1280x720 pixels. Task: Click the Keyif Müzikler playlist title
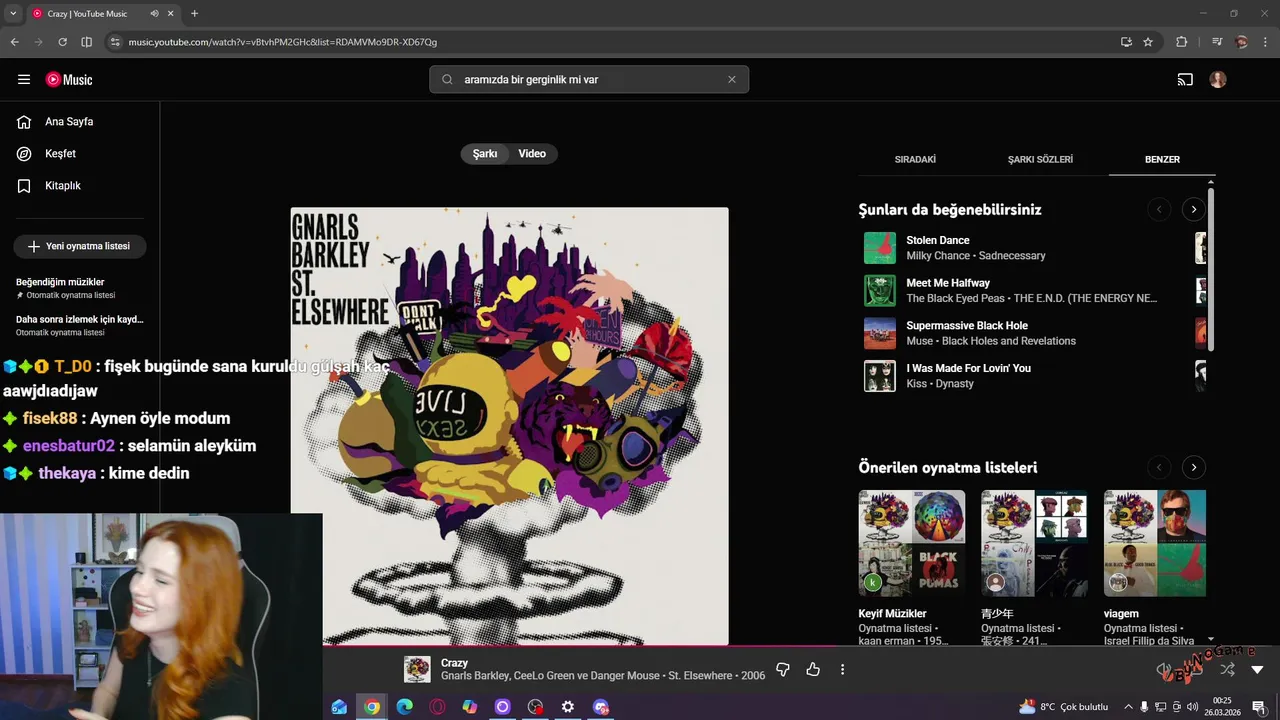click(892, 614)
